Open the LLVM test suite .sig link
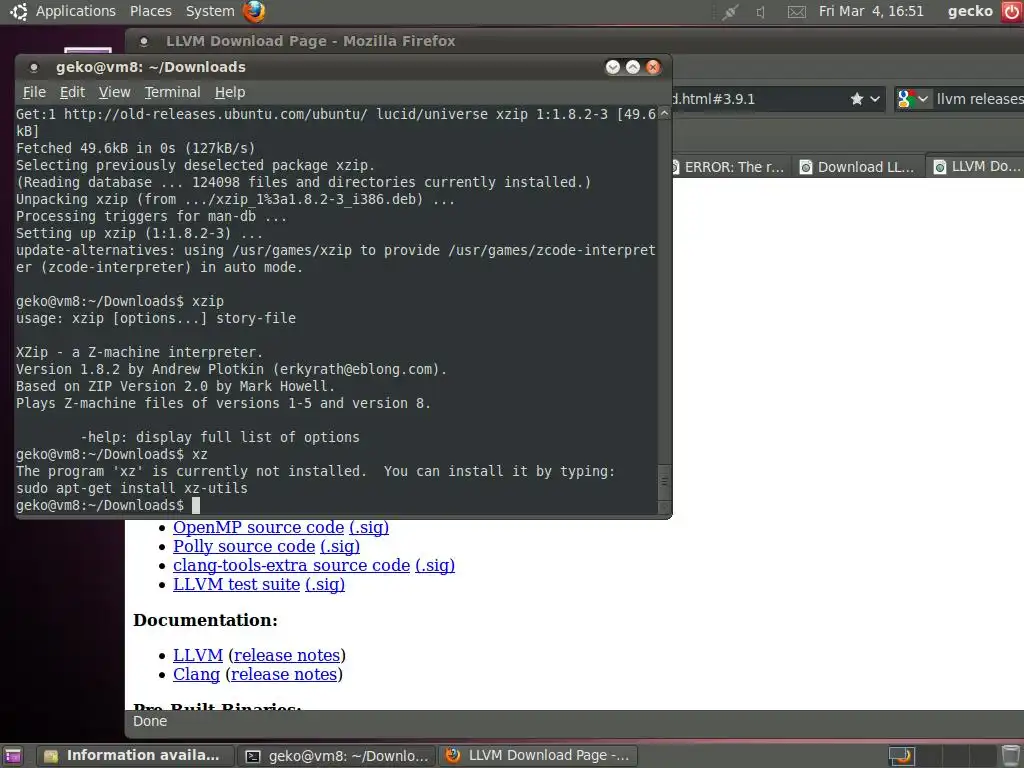Screen dimensions: 1024x768 (325, 584)
